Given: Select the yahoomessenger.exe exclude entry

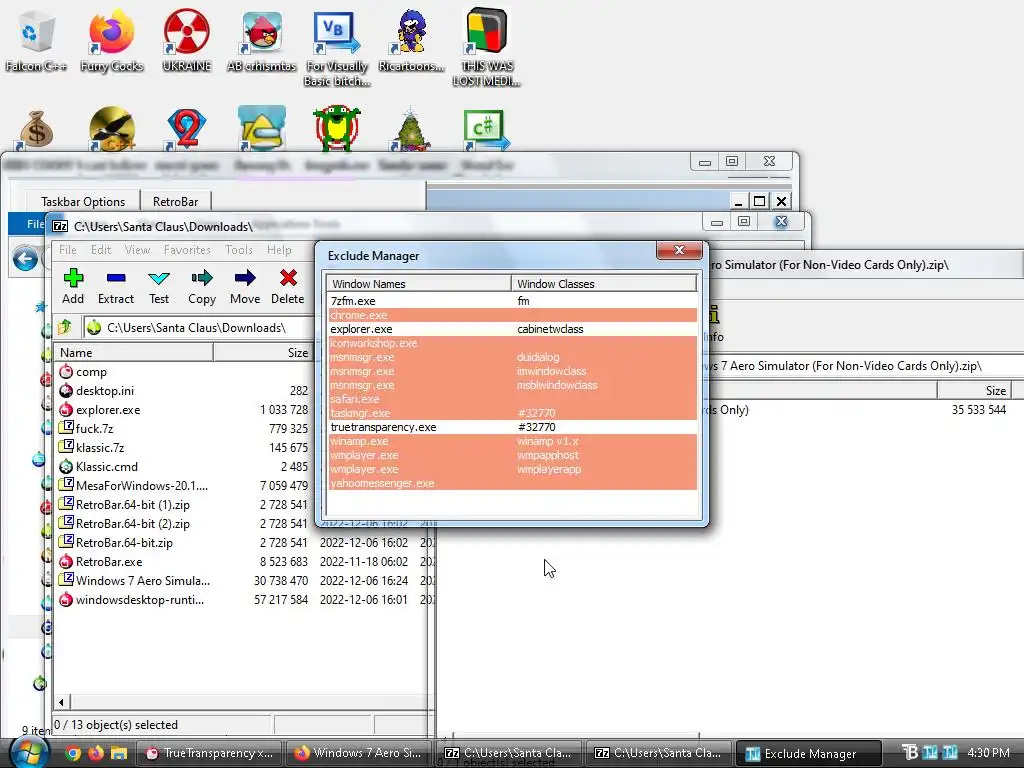Looking at the screenshot, I should click(x=513, y=483).
